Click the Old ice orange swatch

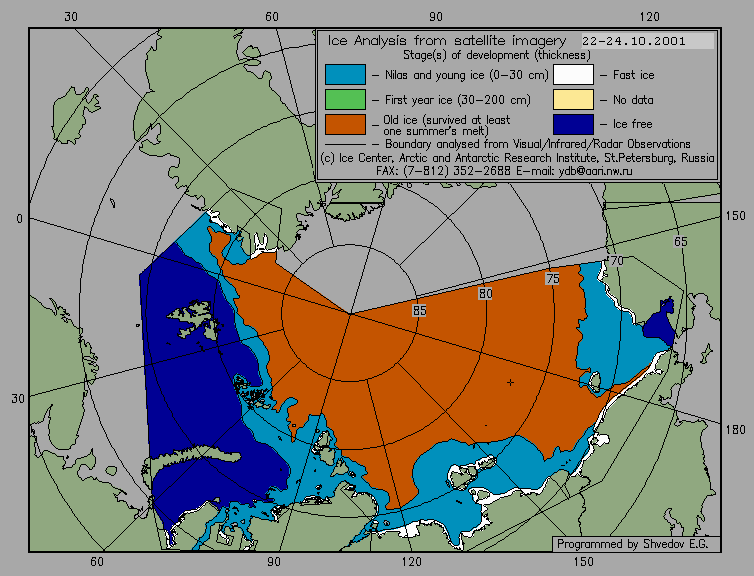click(x=345, y=124)
